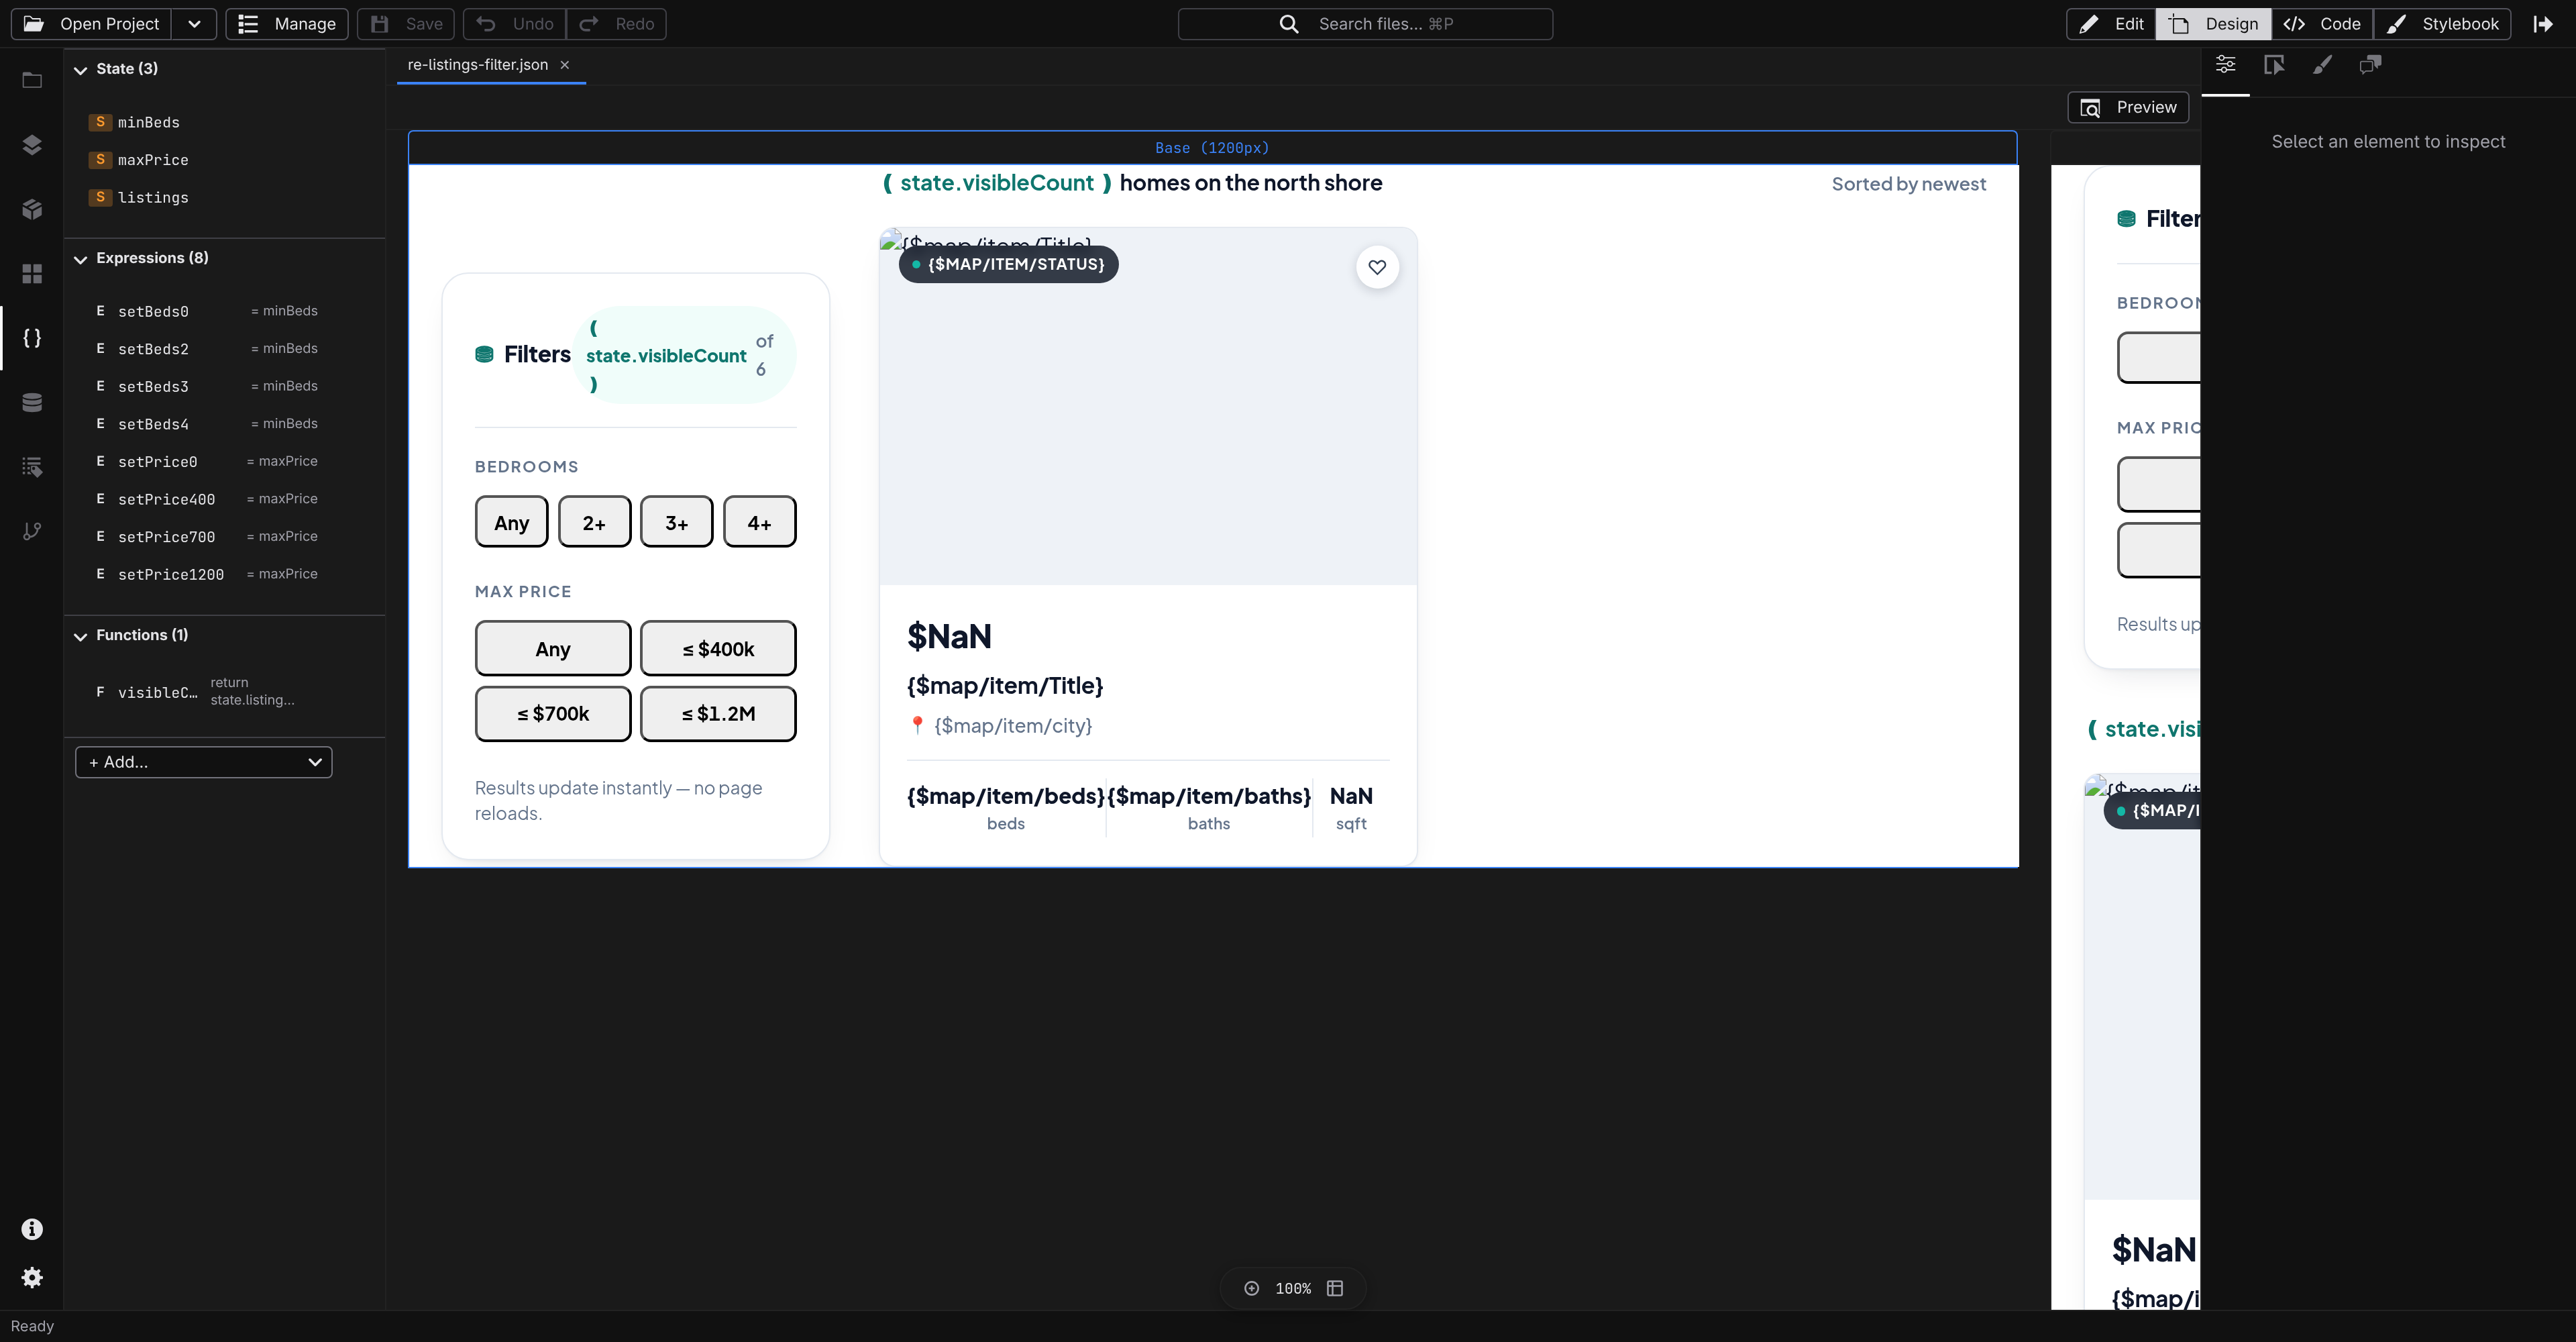The image size is (2576, 1342).
Task: Select the setPrice400 expression
Action: 225,499
